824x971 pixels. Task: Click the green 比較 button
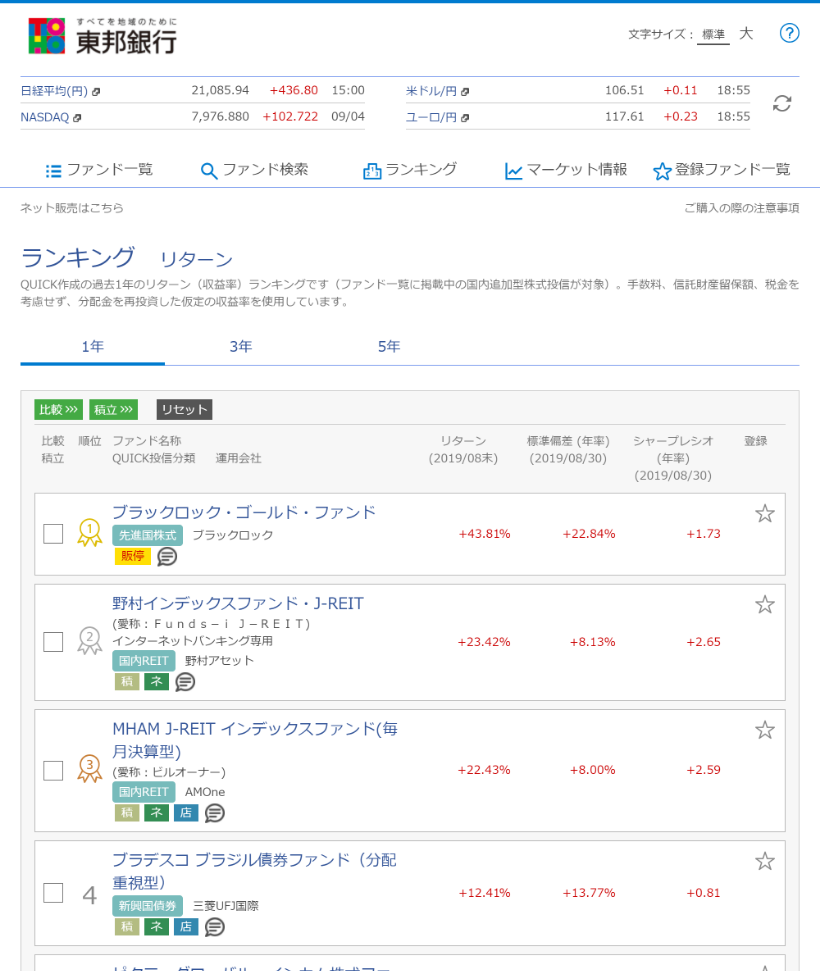[x=58, y=409]
